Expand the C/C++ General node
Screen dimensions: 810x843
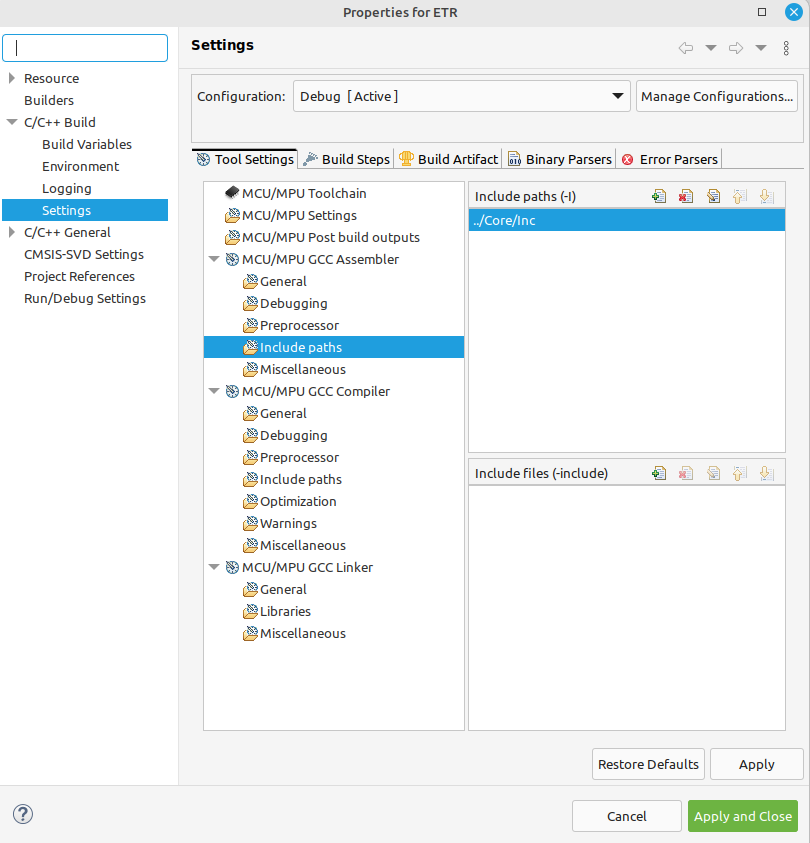[12, 232]
